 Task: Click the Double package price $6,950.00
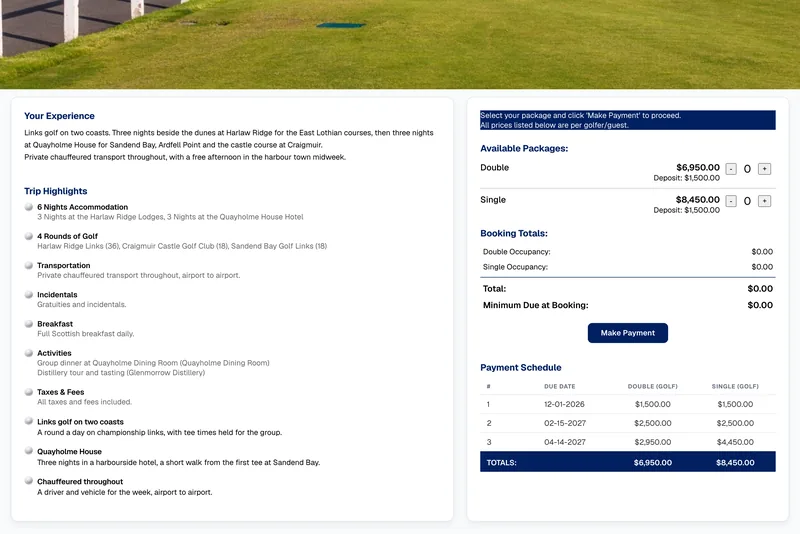697,167
